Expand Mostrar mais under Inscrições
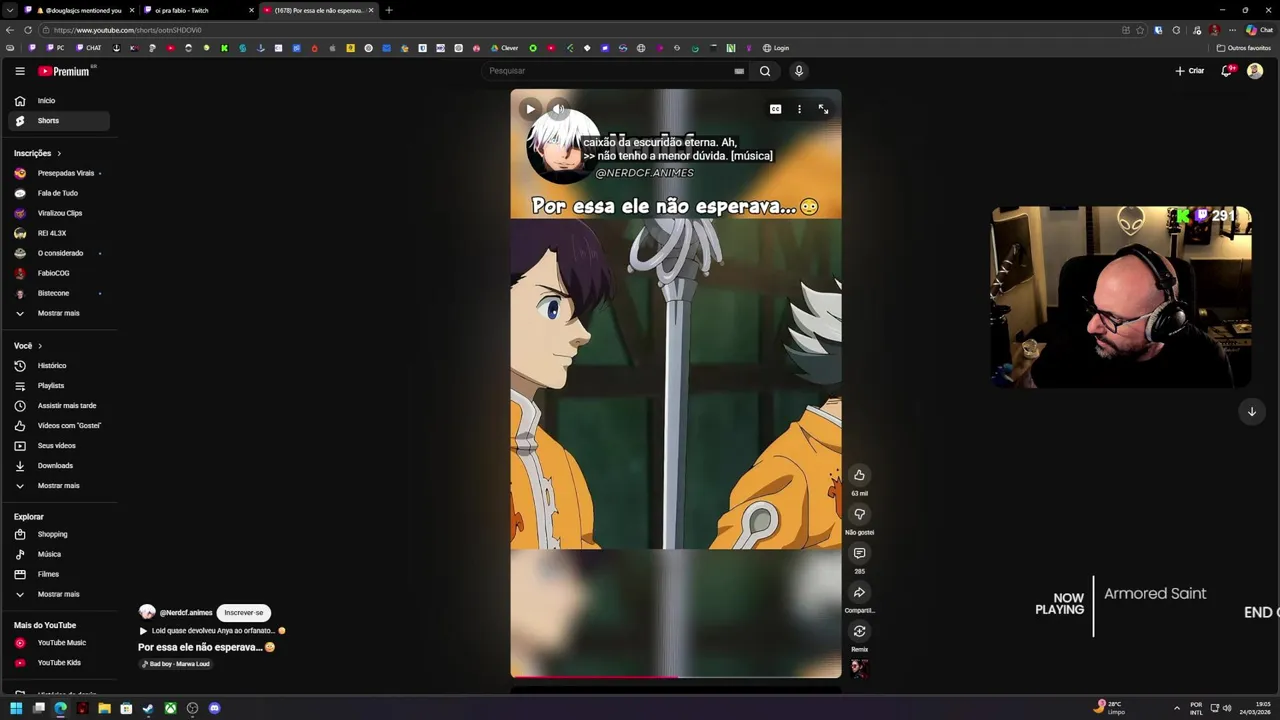Viewport: 1280px width, 720px height. pyautogui.click(x=58, y=313)
